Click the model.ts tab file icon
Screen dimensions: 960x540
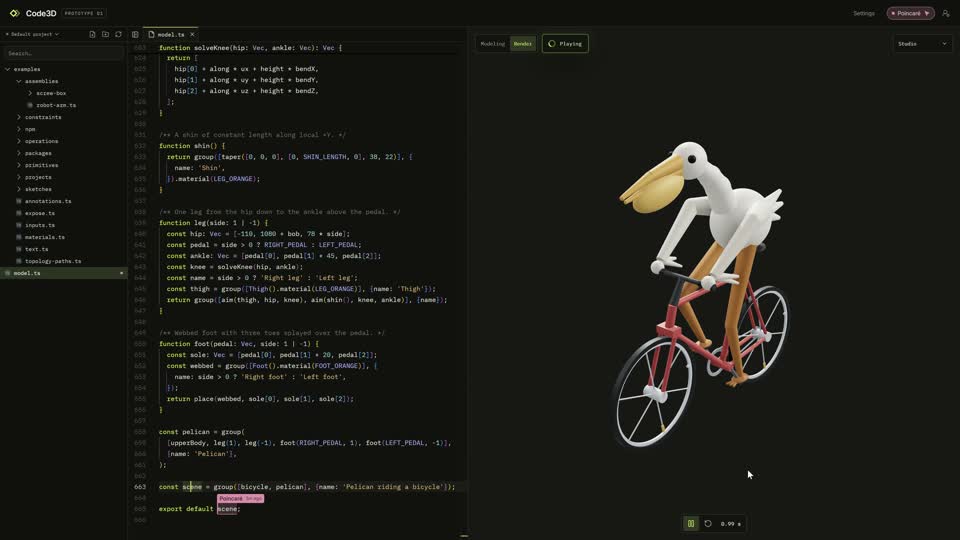151,34
